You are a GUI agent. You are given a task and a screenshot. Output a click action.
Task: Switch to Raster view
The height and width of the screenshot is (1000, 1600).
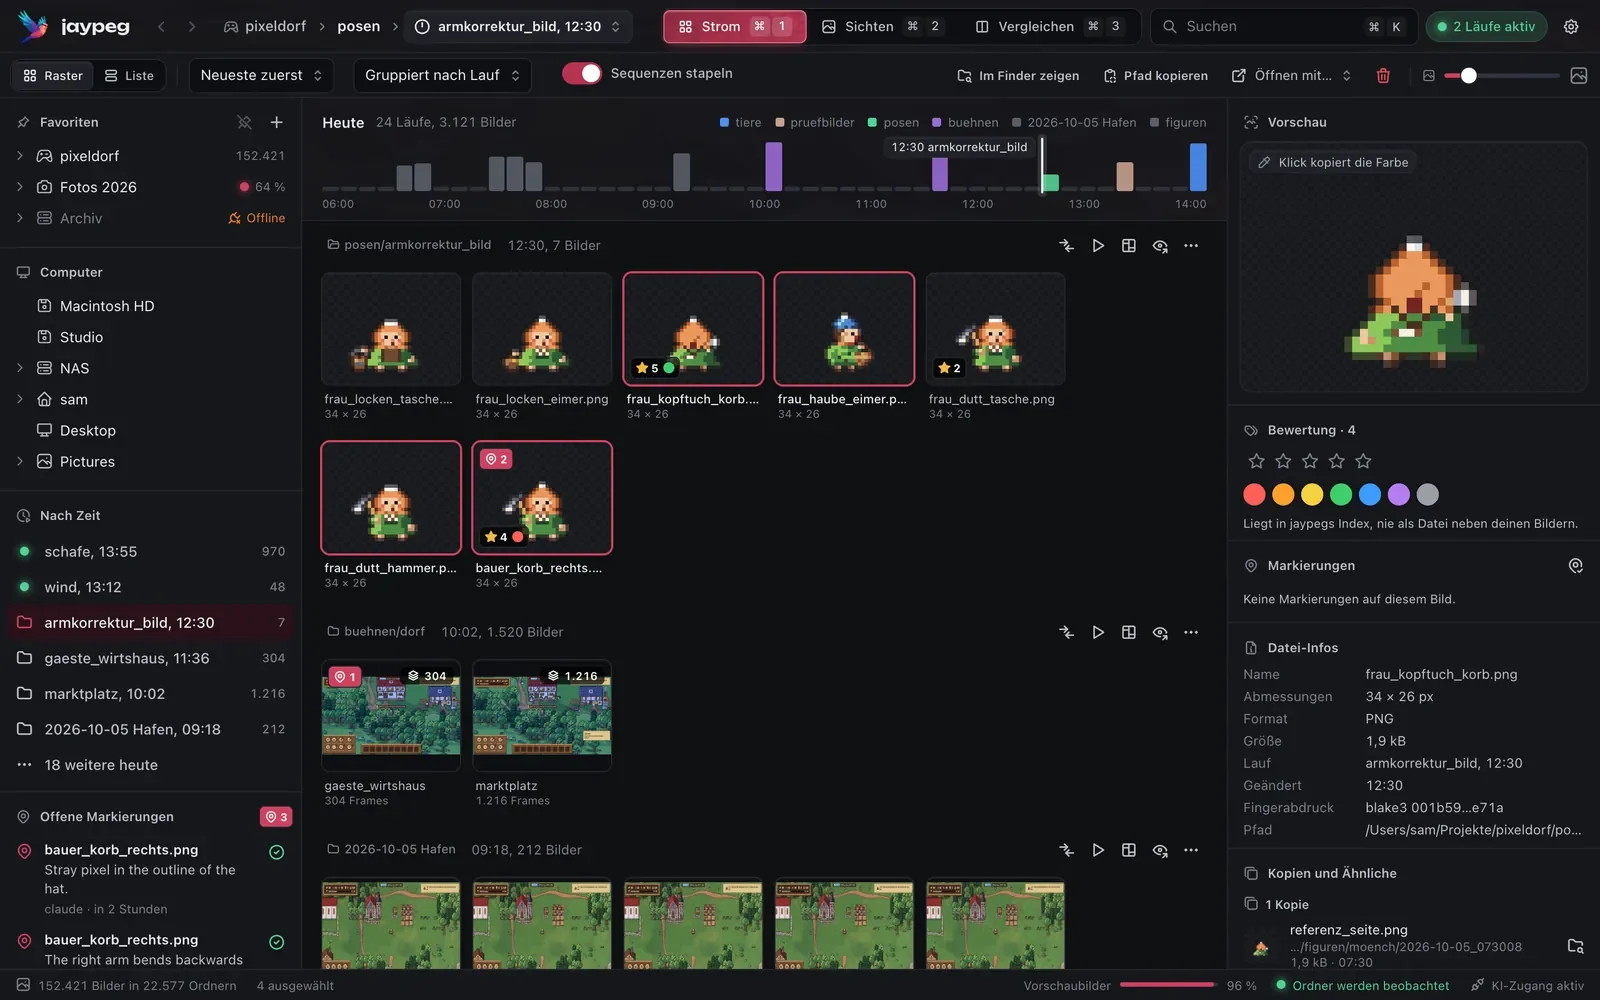[53, 75]
